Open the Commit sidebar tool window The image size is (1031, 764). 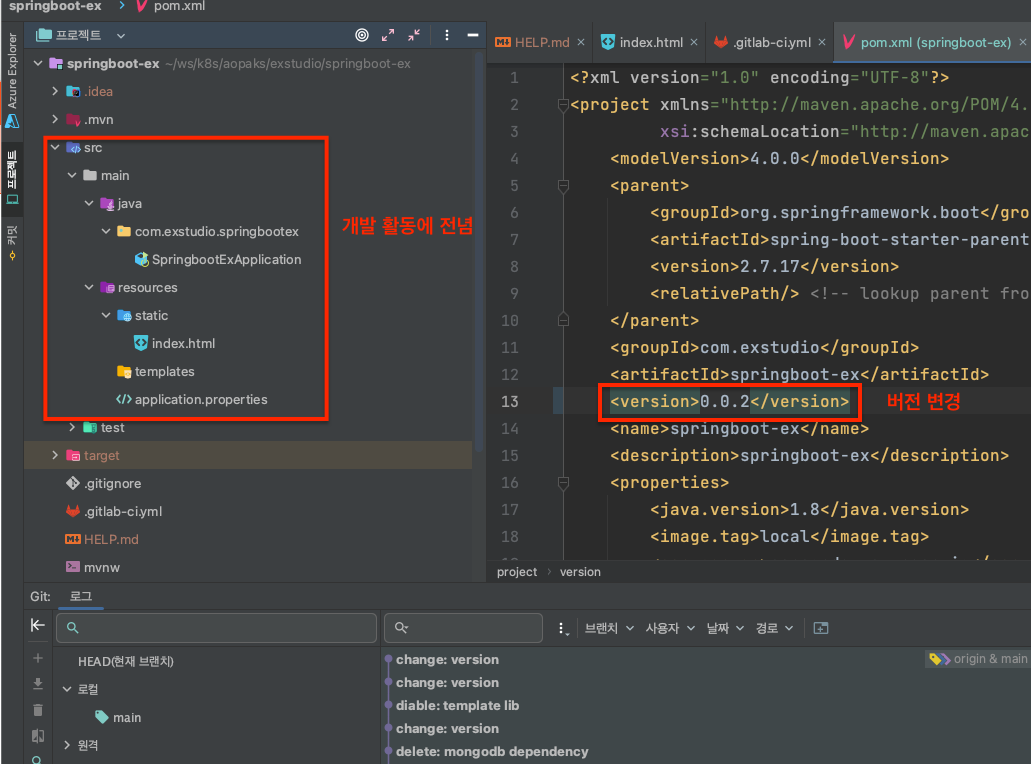[x=12, y=242]
